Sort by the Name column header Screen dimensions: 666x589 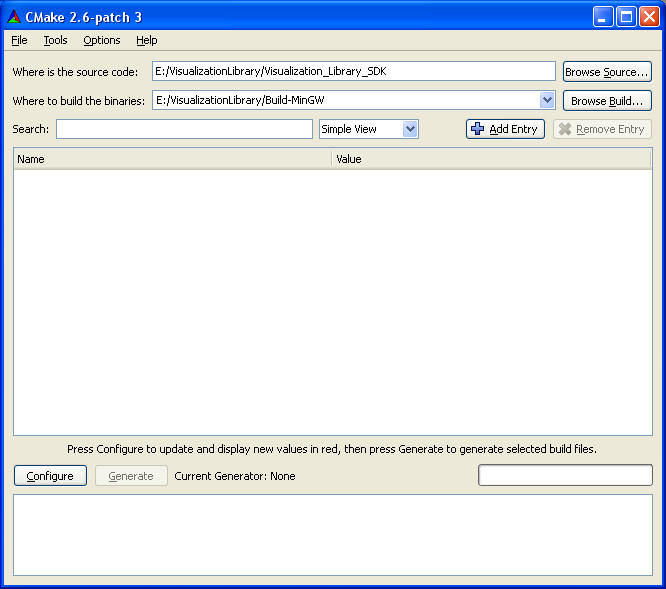(x=172, y=159)
